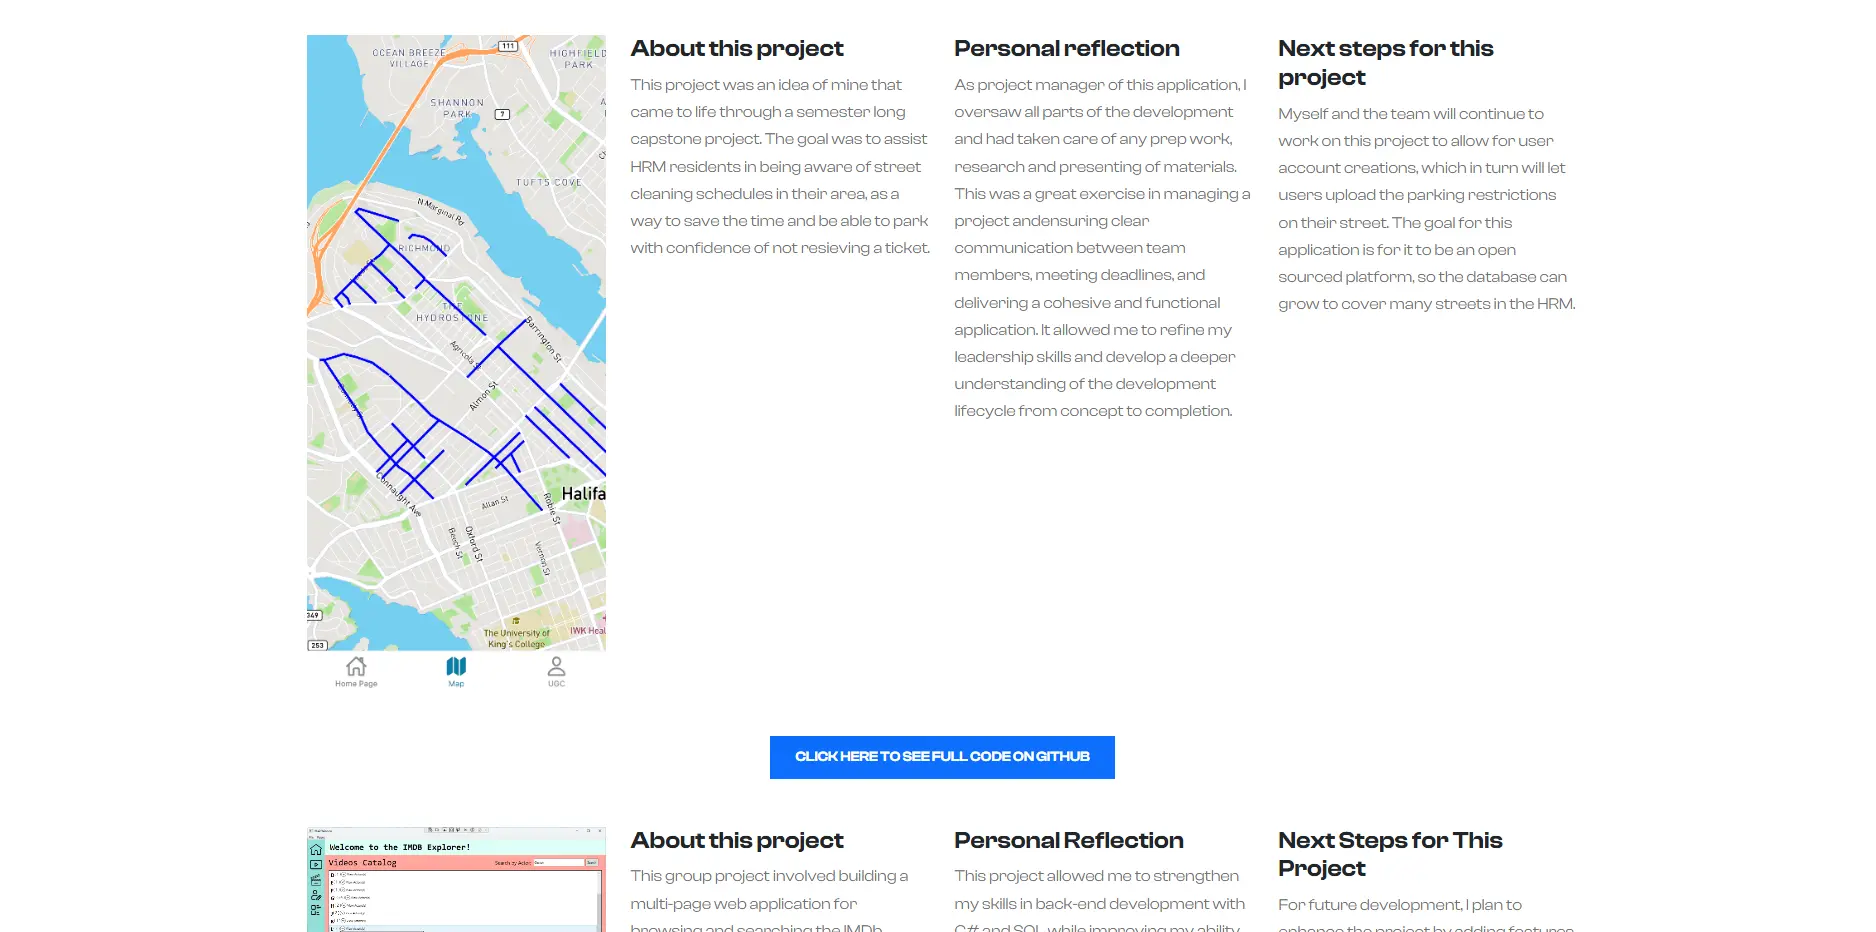
Task: Click the 'See Full Code on GitHub' button
Action: pyautogui.click(x=941, y=757)
